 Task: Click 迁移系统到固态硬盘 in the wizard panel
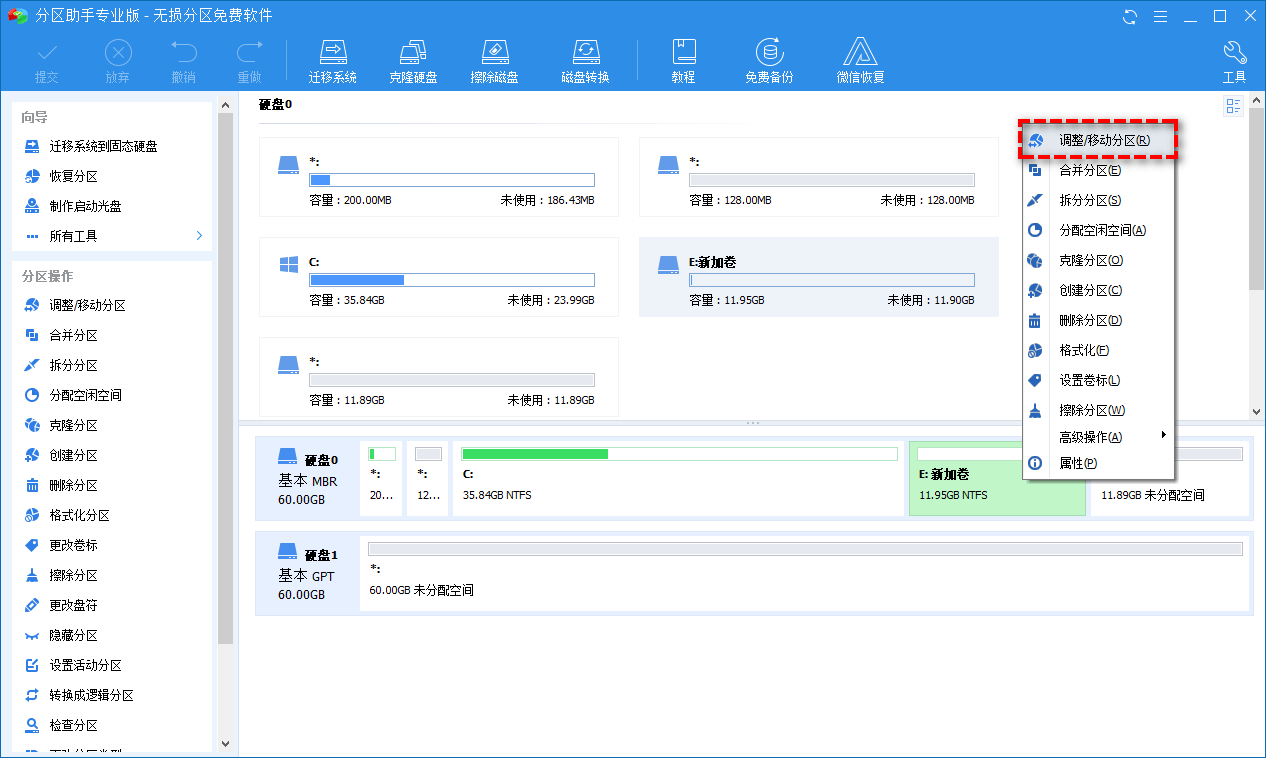(103, 146)
